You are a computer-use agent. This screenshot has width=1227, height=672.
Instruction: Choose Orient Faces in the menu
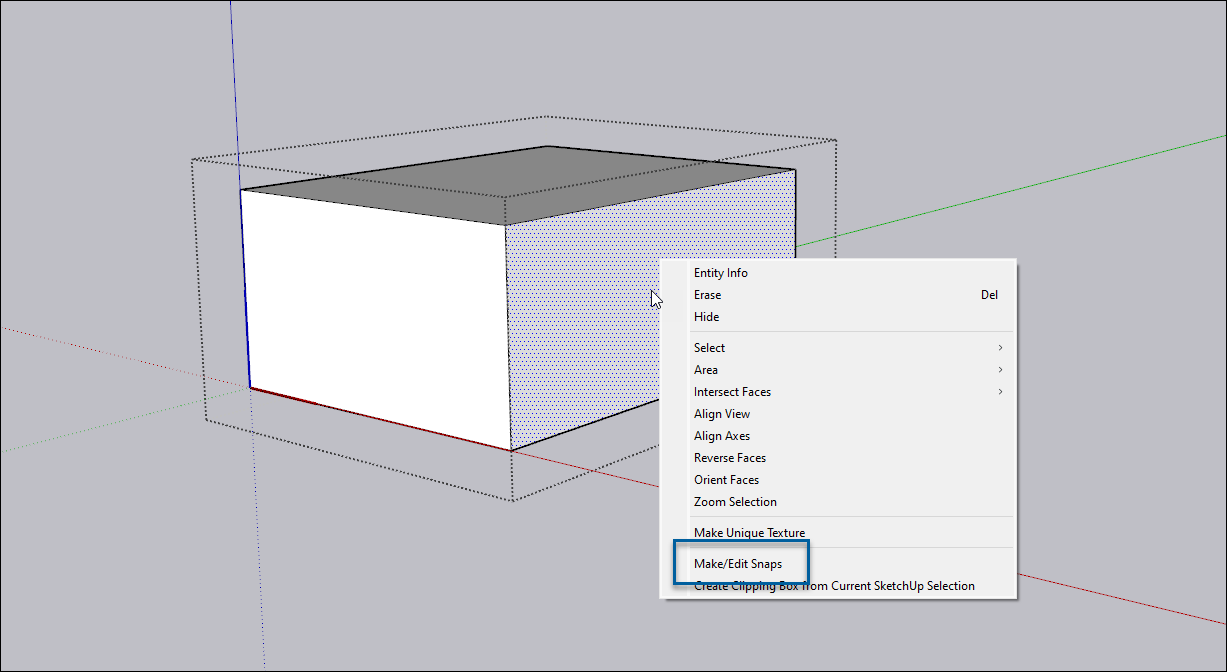(x=838, y=480)
